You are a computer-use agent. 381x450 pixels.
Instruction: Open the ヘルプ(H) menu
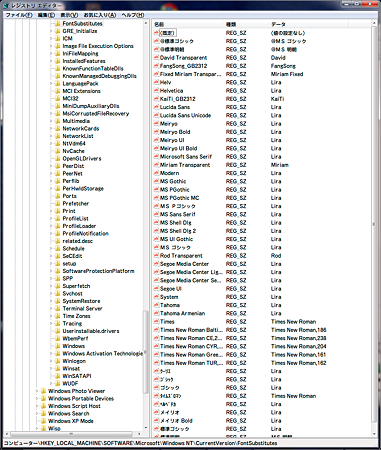133,15
